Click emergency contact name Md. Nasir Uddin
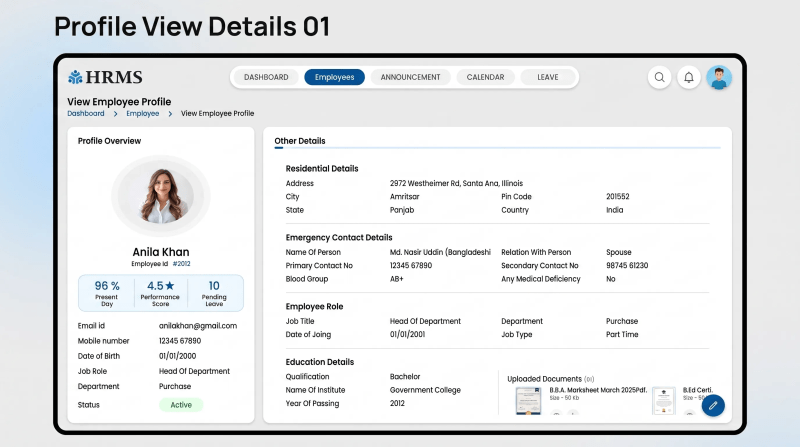Viewport: 800px width, 447px height. click(440, 252)
